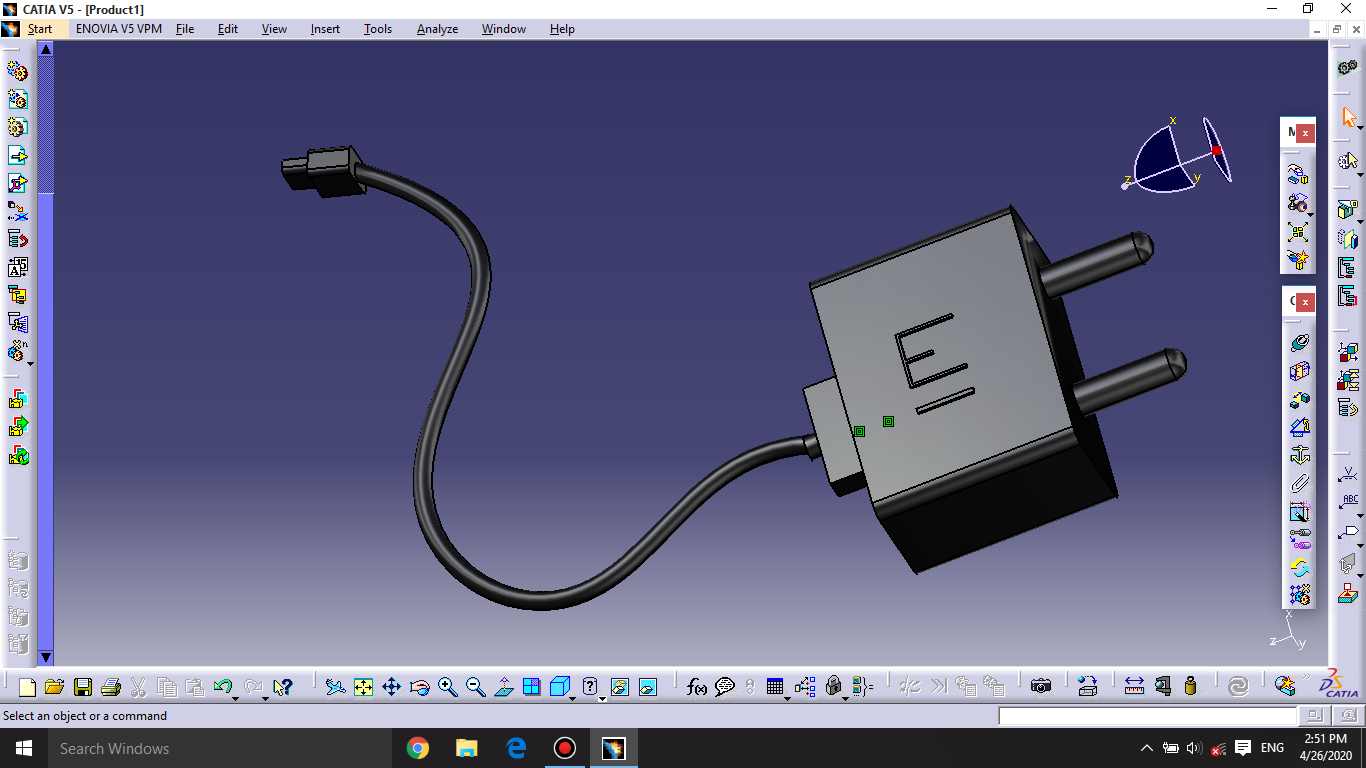Screen dimensions: 1366x768
Task: Click the Fix Component anchor icon
Action: [1299, 455]
